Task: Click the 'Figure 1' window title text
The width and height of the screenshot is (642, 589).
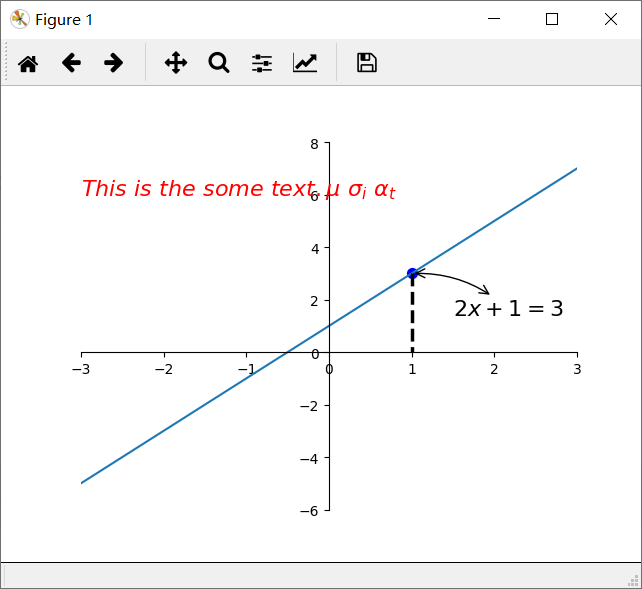Action: tap(64, 20)
